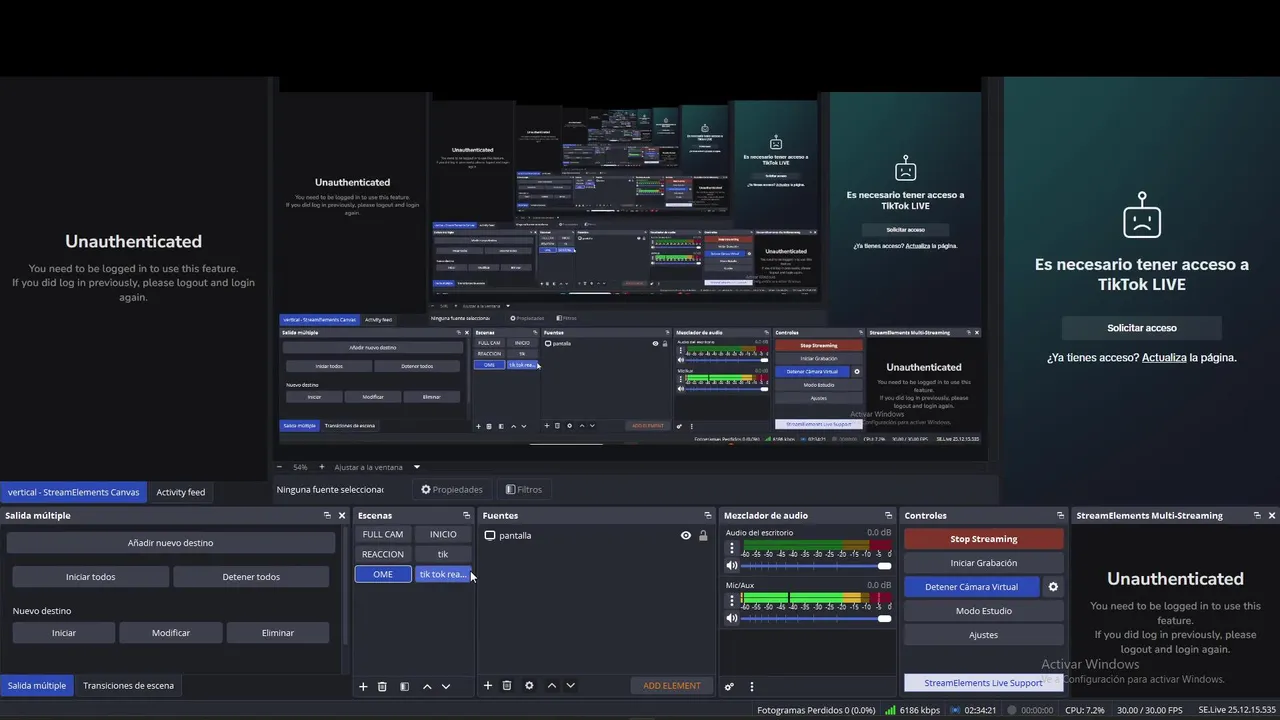Open advanced audio properties gears icon
The width and height of the screenshot is (1280, 720).
coord(730,687)
